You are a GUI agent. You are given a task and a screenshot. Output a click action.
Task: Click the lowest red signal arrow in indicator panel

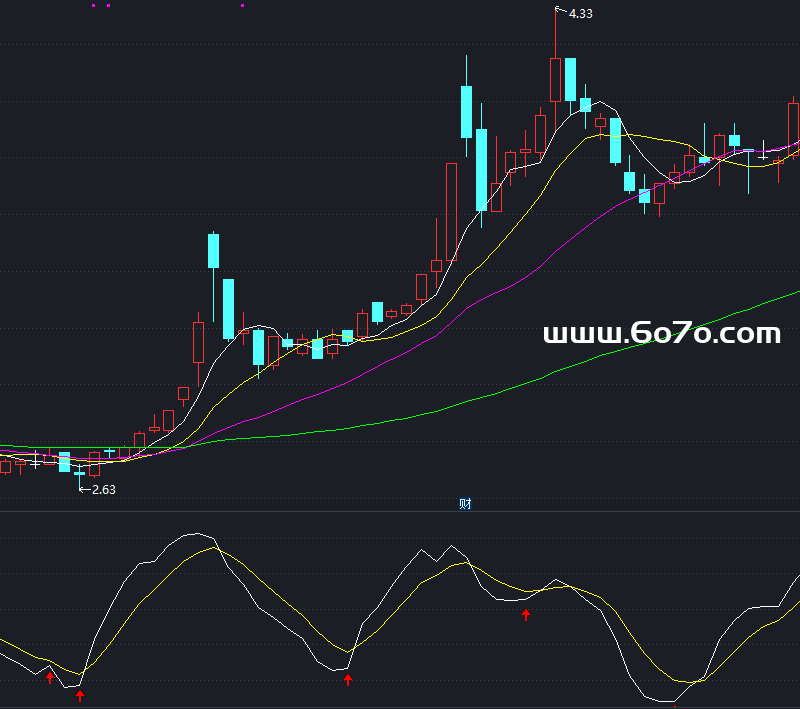coord(80,696)
